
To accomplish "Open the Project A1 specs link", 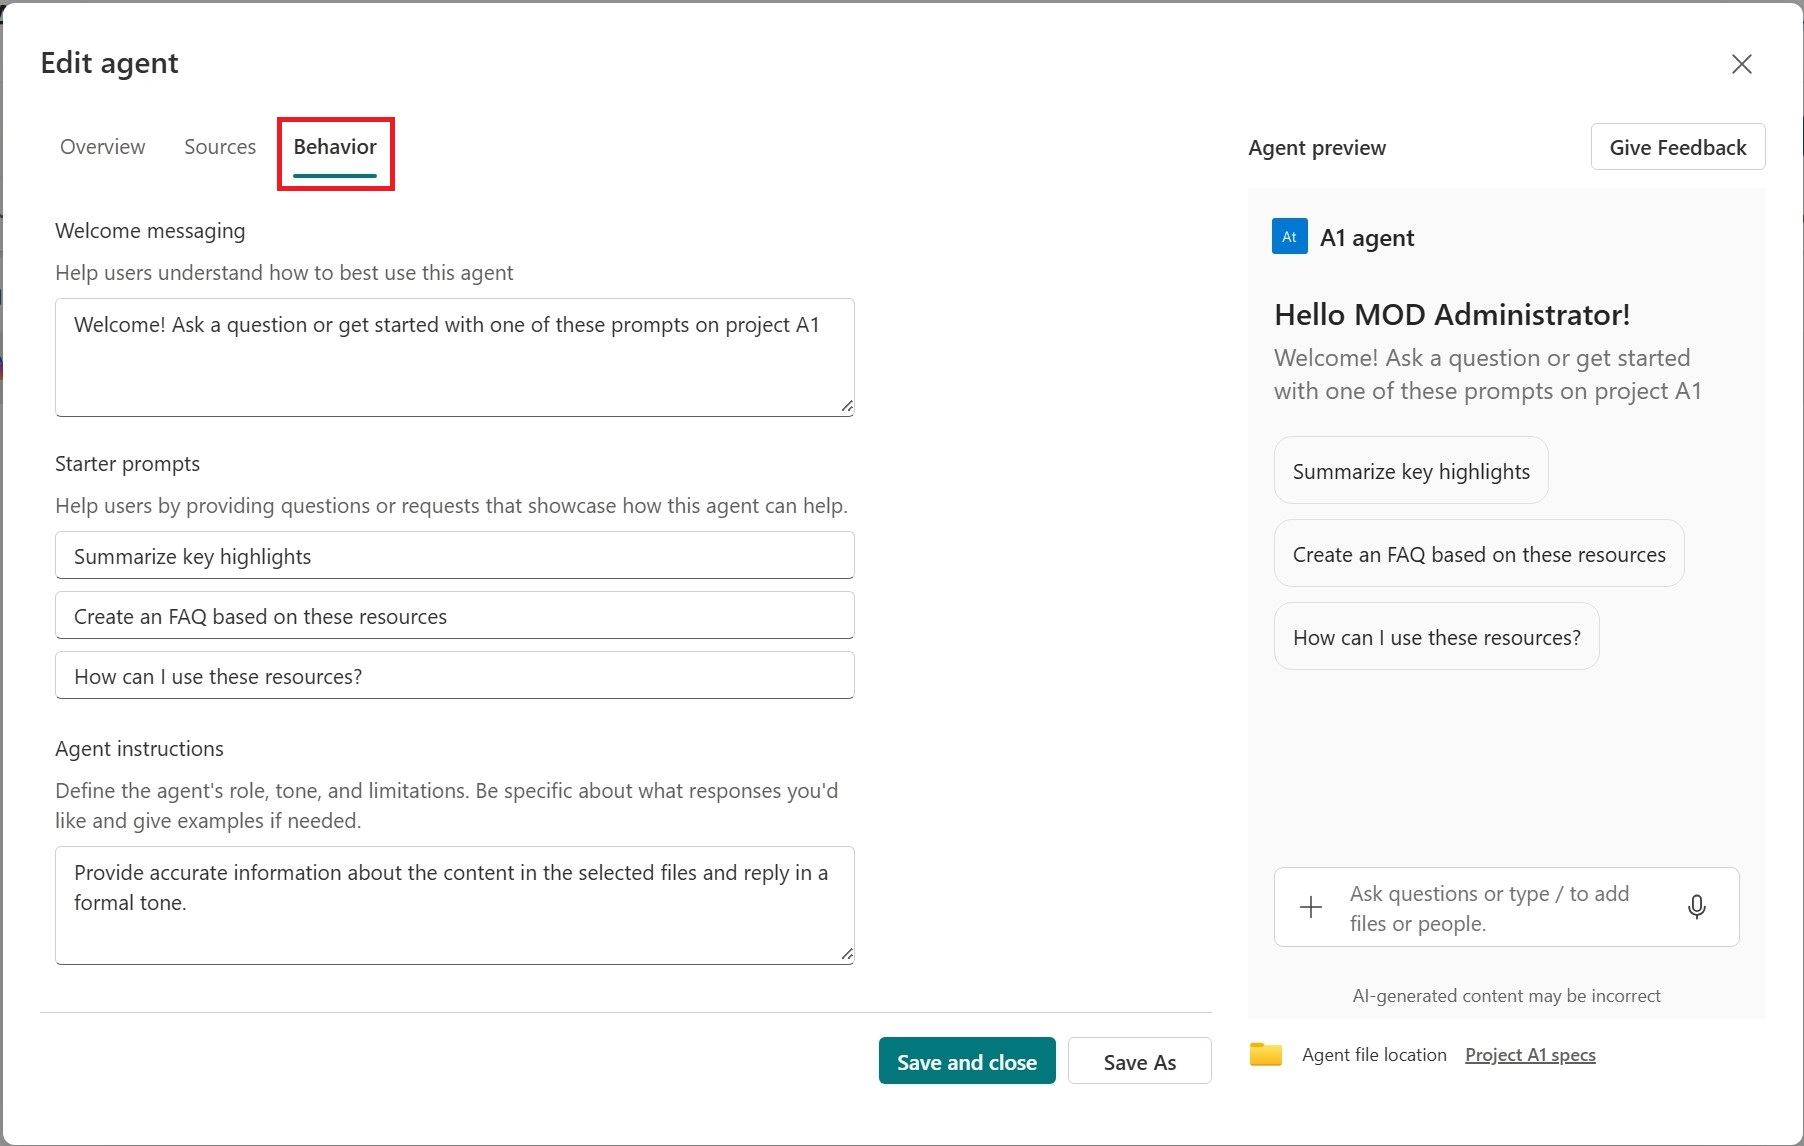I will click(1529, 1054).
